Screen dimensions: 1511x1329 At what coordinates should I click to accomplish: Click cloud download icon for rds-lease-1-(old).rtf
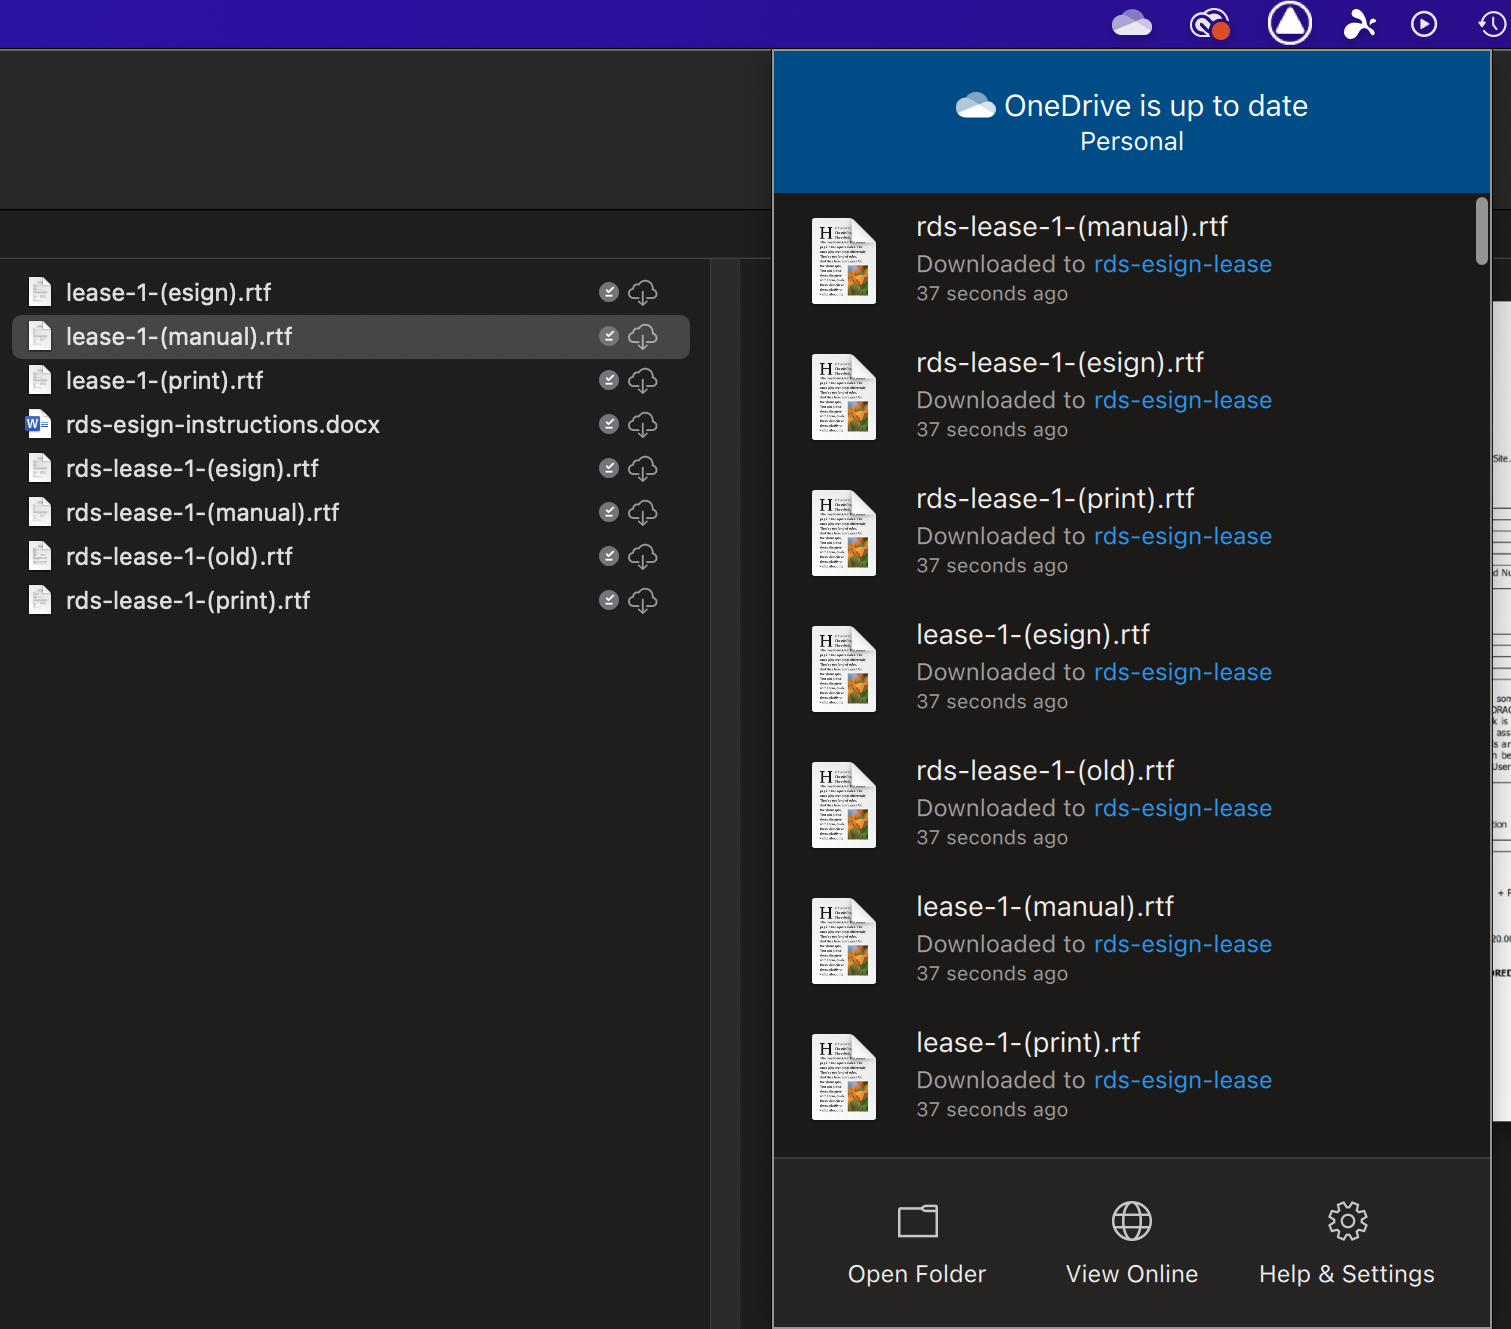[642, 556]
